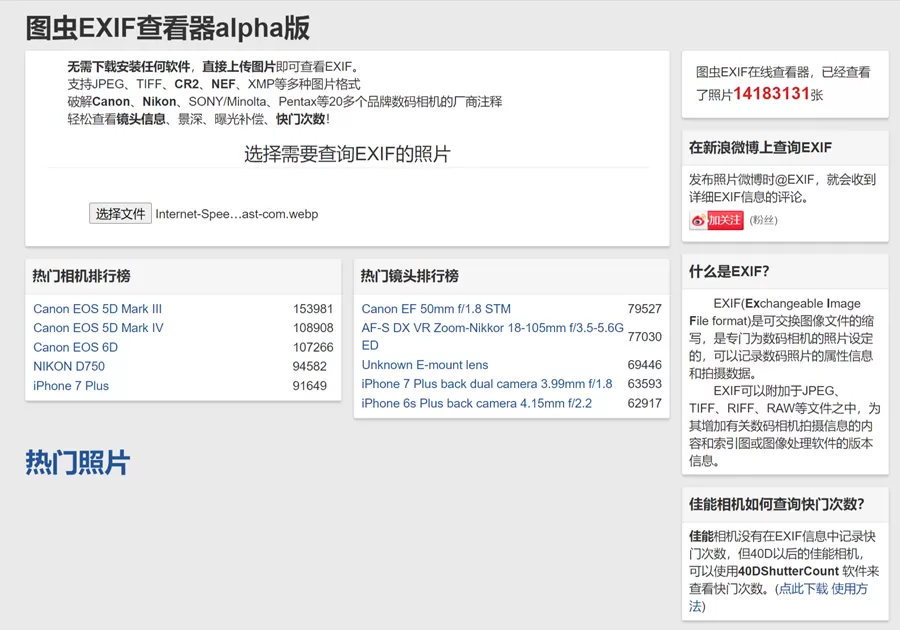This screenshot has width=900, height=630.
Task: Click the (粉丝) fans text beside follow button
Action: [x=763, y=220]
